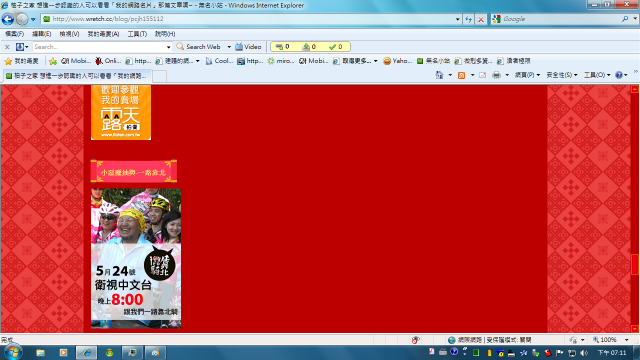Open the Cool... bookmark
The height and width of the screenshot is (360, 640).
tap(219, 61)
